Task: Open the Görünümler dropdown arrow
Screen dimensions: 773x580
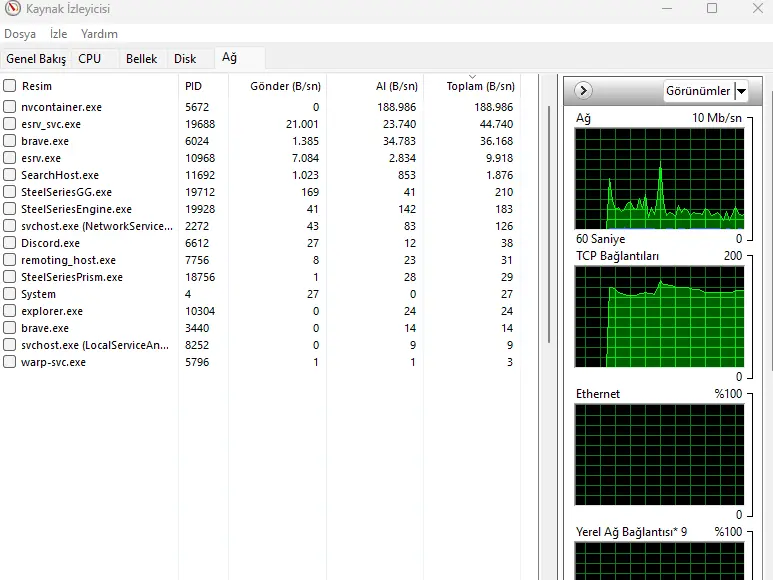Action: coord(741,91)
